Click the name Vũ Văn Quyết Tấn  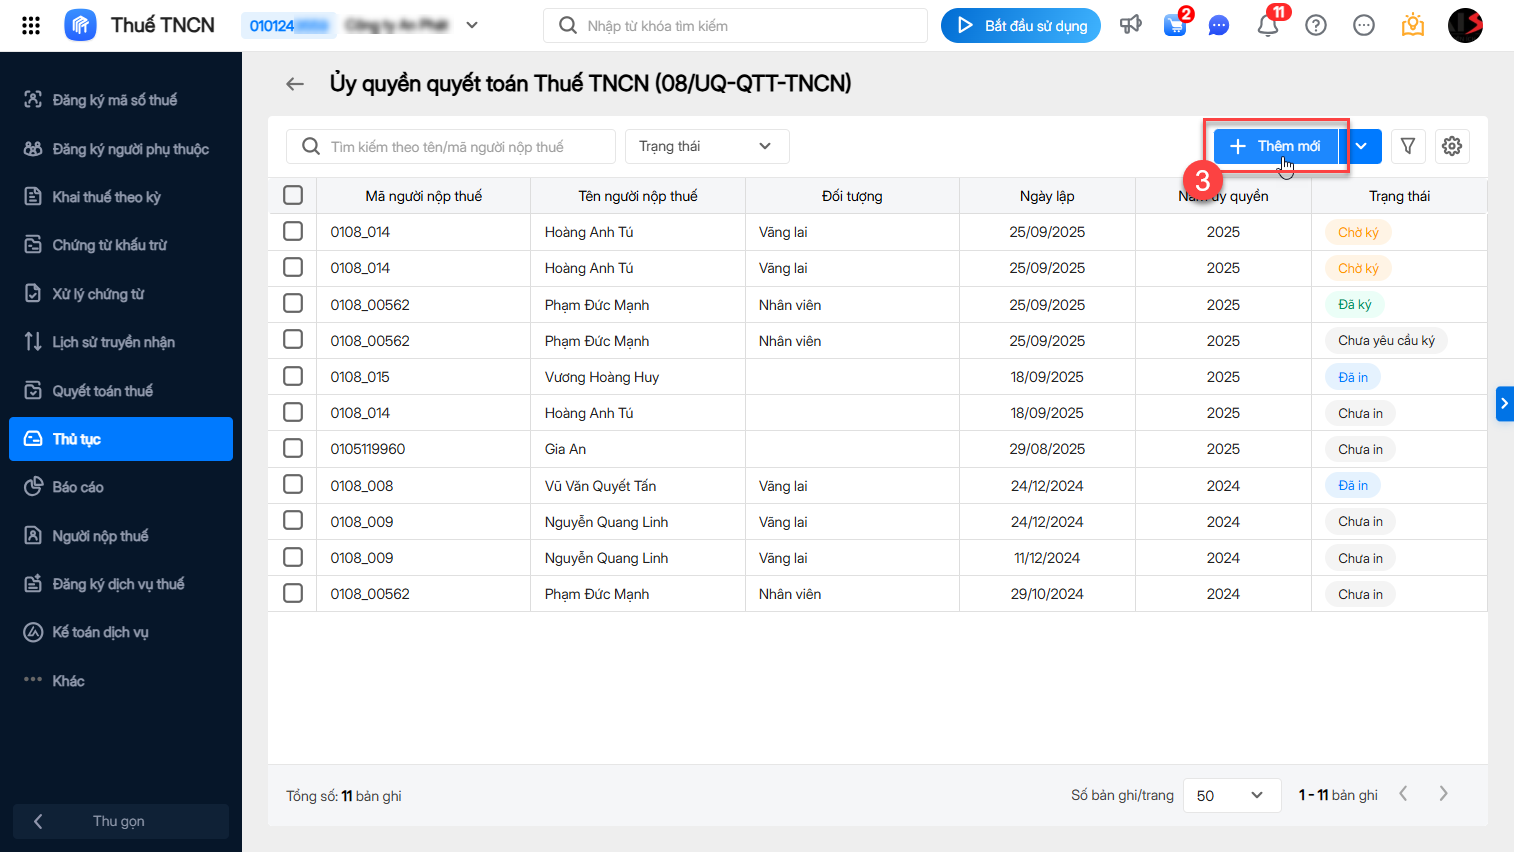tap(600, 486)
